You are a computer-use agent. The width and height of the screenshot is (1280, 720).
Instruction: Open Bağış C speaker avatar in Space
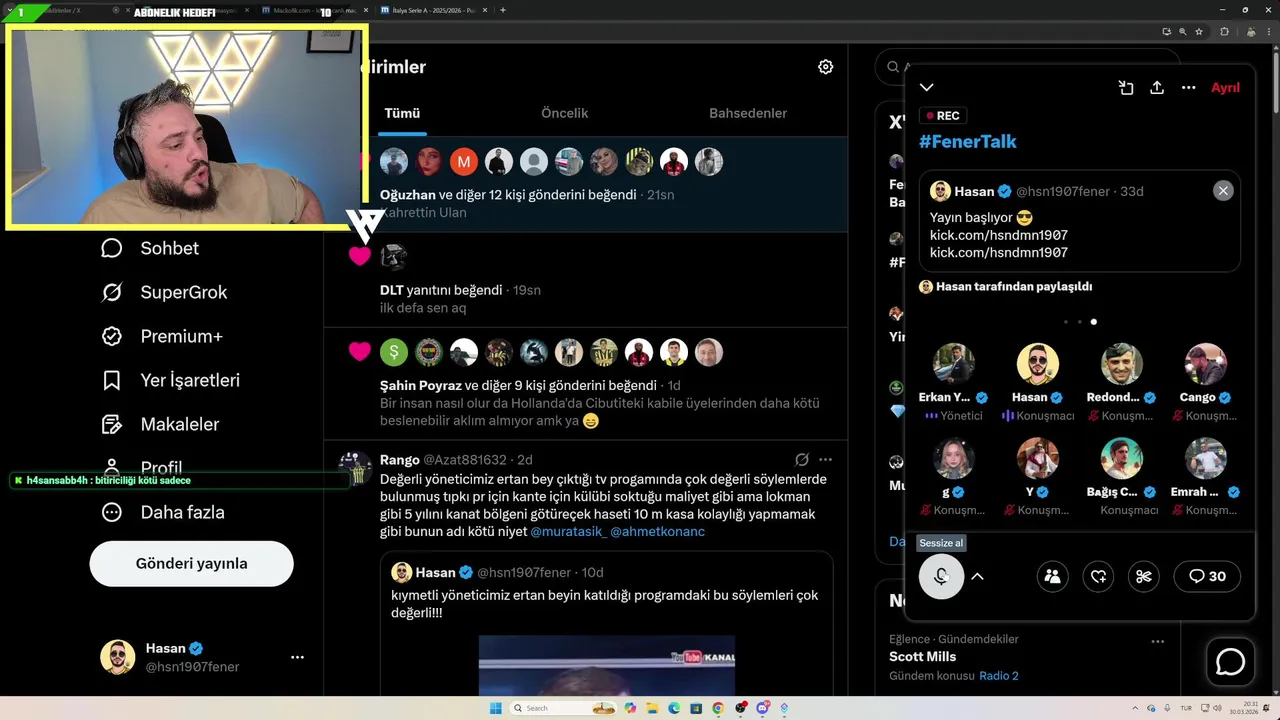[x=1122, y=459]
